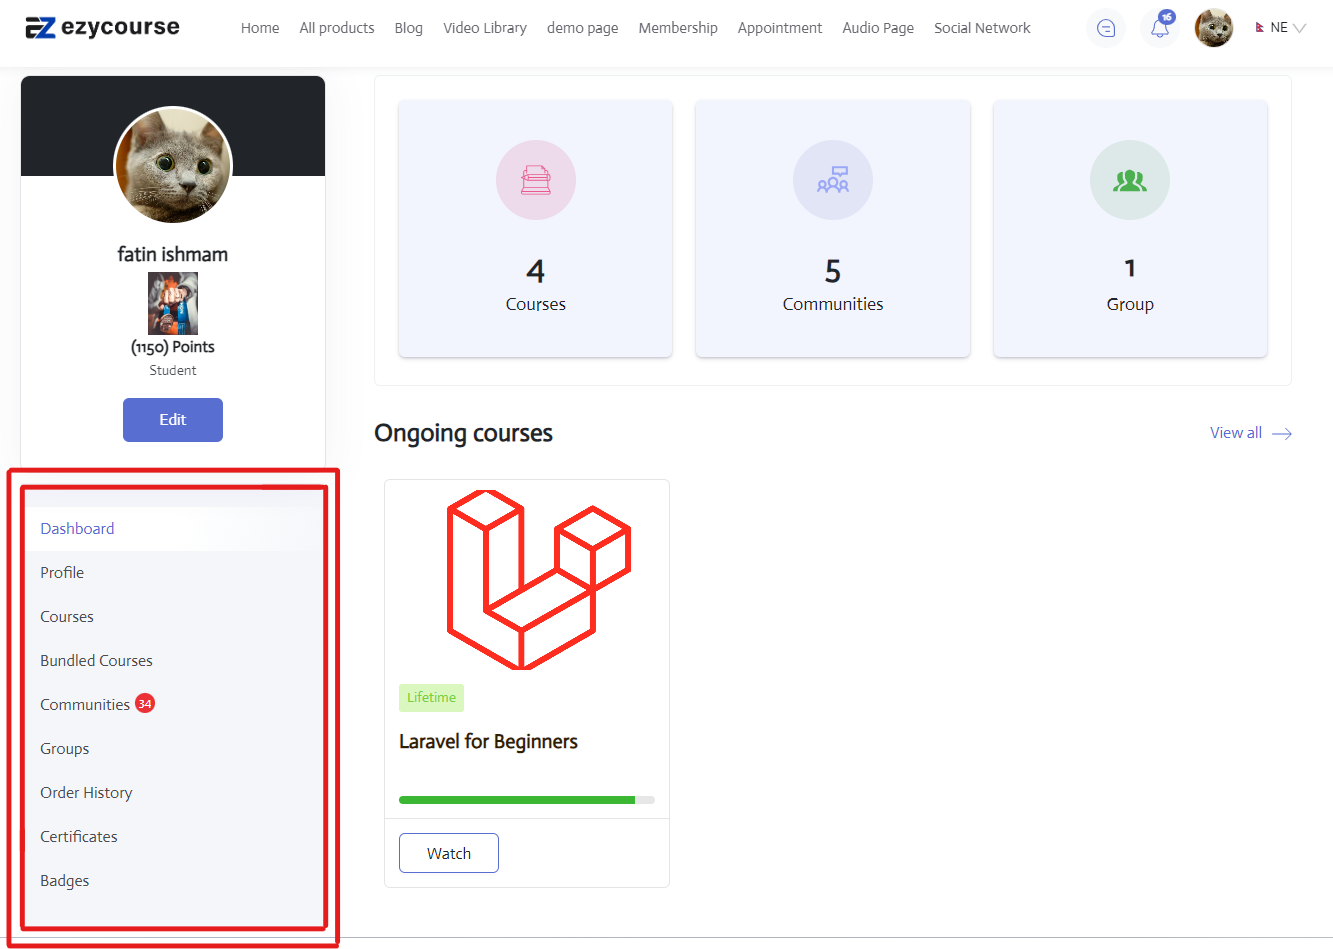This screenshot has height=949, width=1333.
Task: Open Audio Page in navigation
Action: click(x=878, y=28)
